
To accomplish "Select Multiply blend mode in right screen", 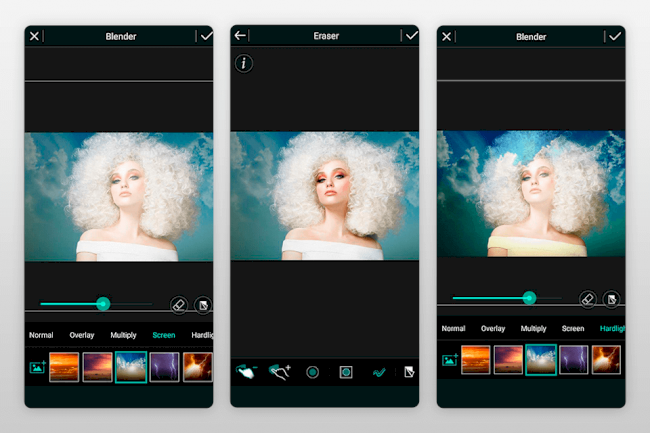I will pos(534,329).
